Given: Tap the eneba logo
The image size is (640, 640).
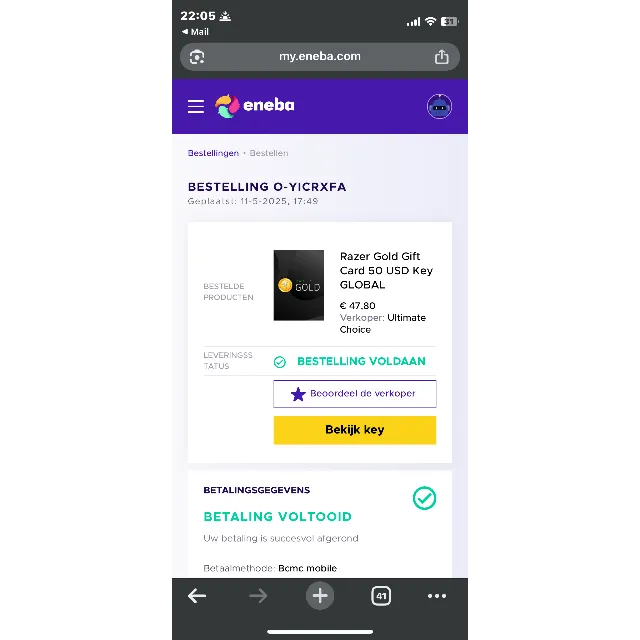Looking at the screenshot, I should point(255,106).
